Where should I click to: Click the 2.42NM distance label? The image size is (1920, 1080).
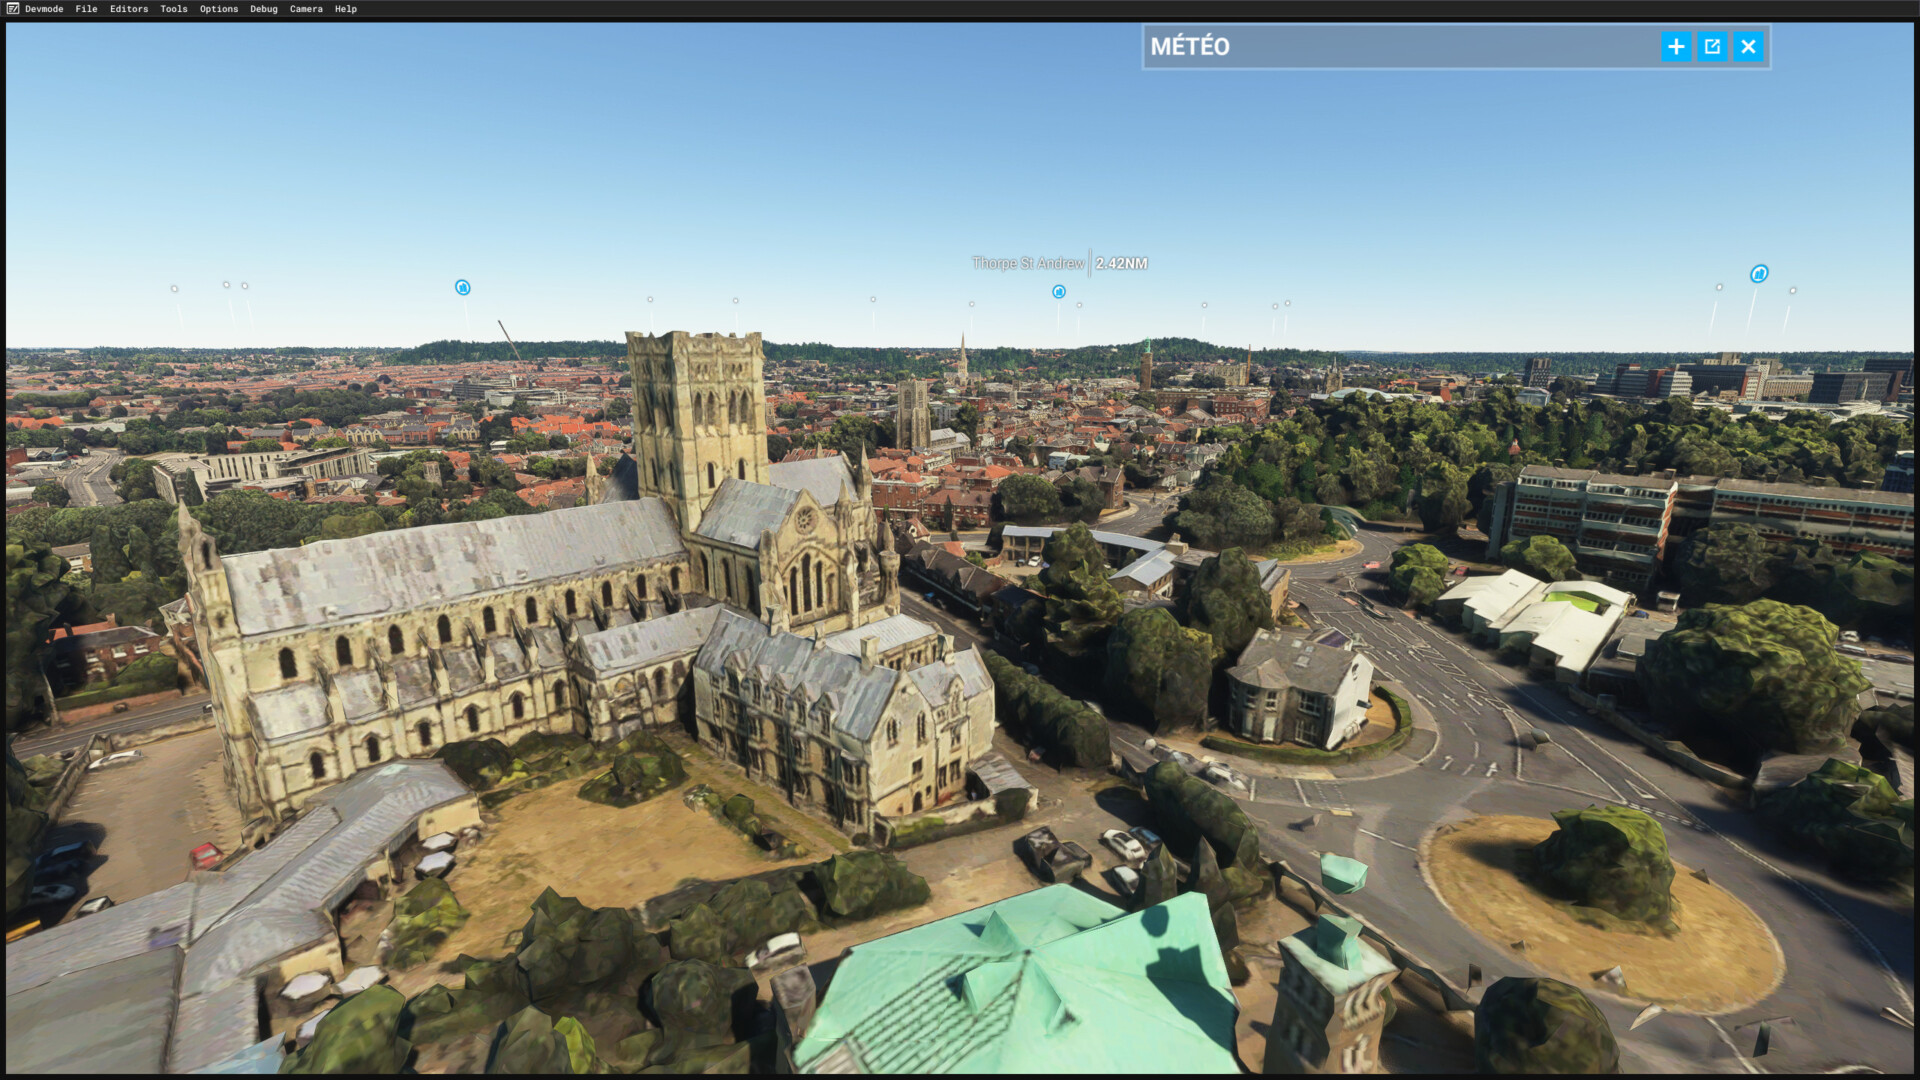click(1121, 264)
